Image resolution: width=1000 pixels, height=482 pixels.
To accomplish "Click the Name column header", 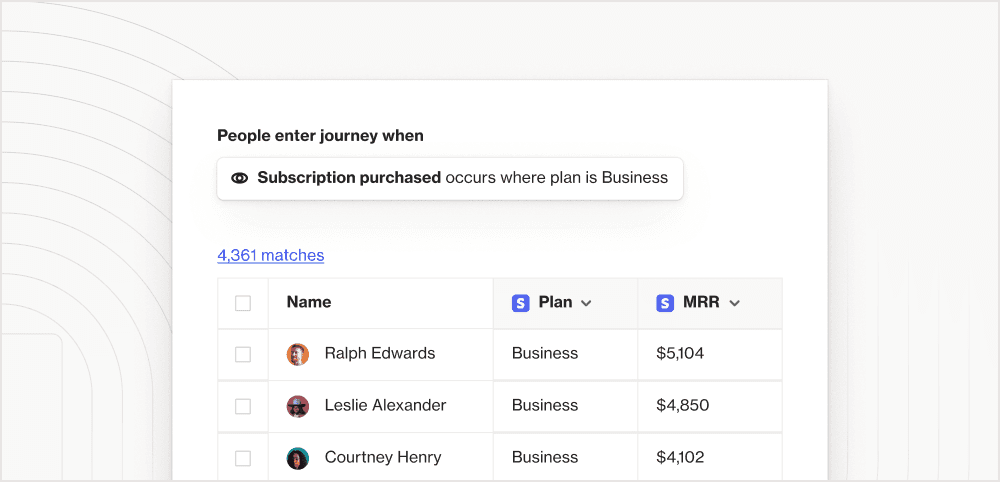I will [309, 302].
